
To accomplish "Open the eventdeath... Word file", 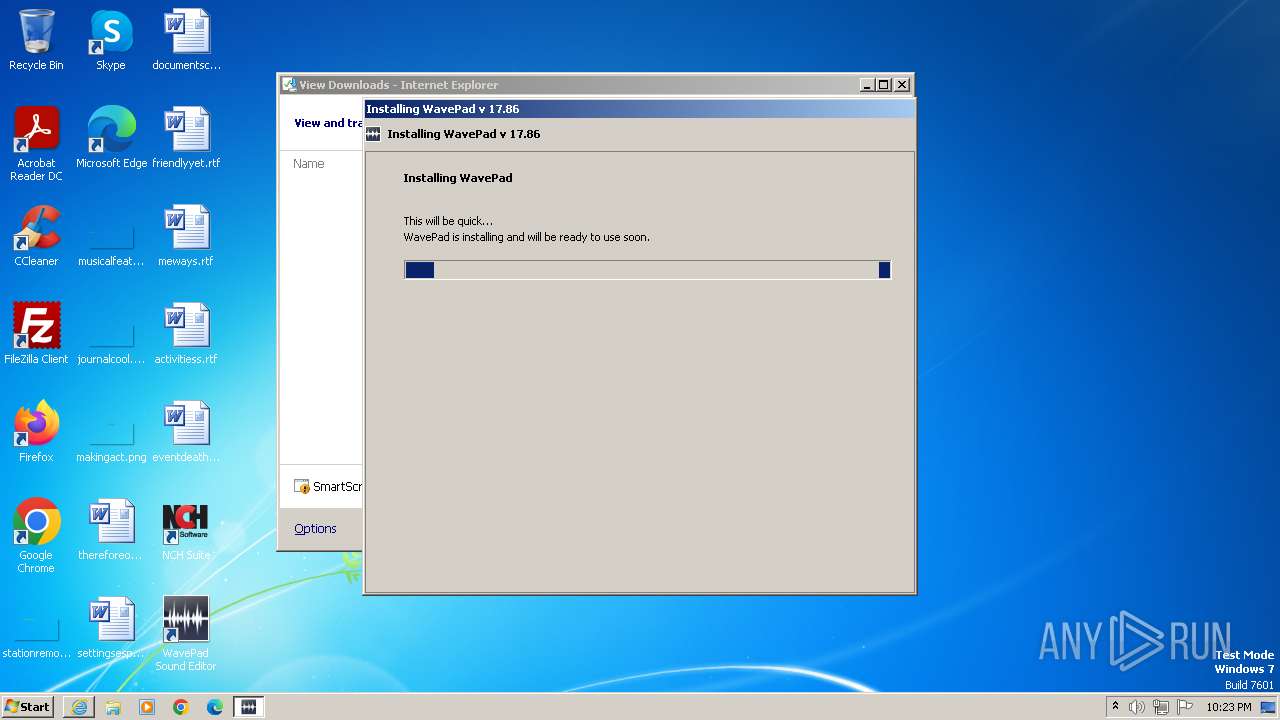I will click(186, 431).
